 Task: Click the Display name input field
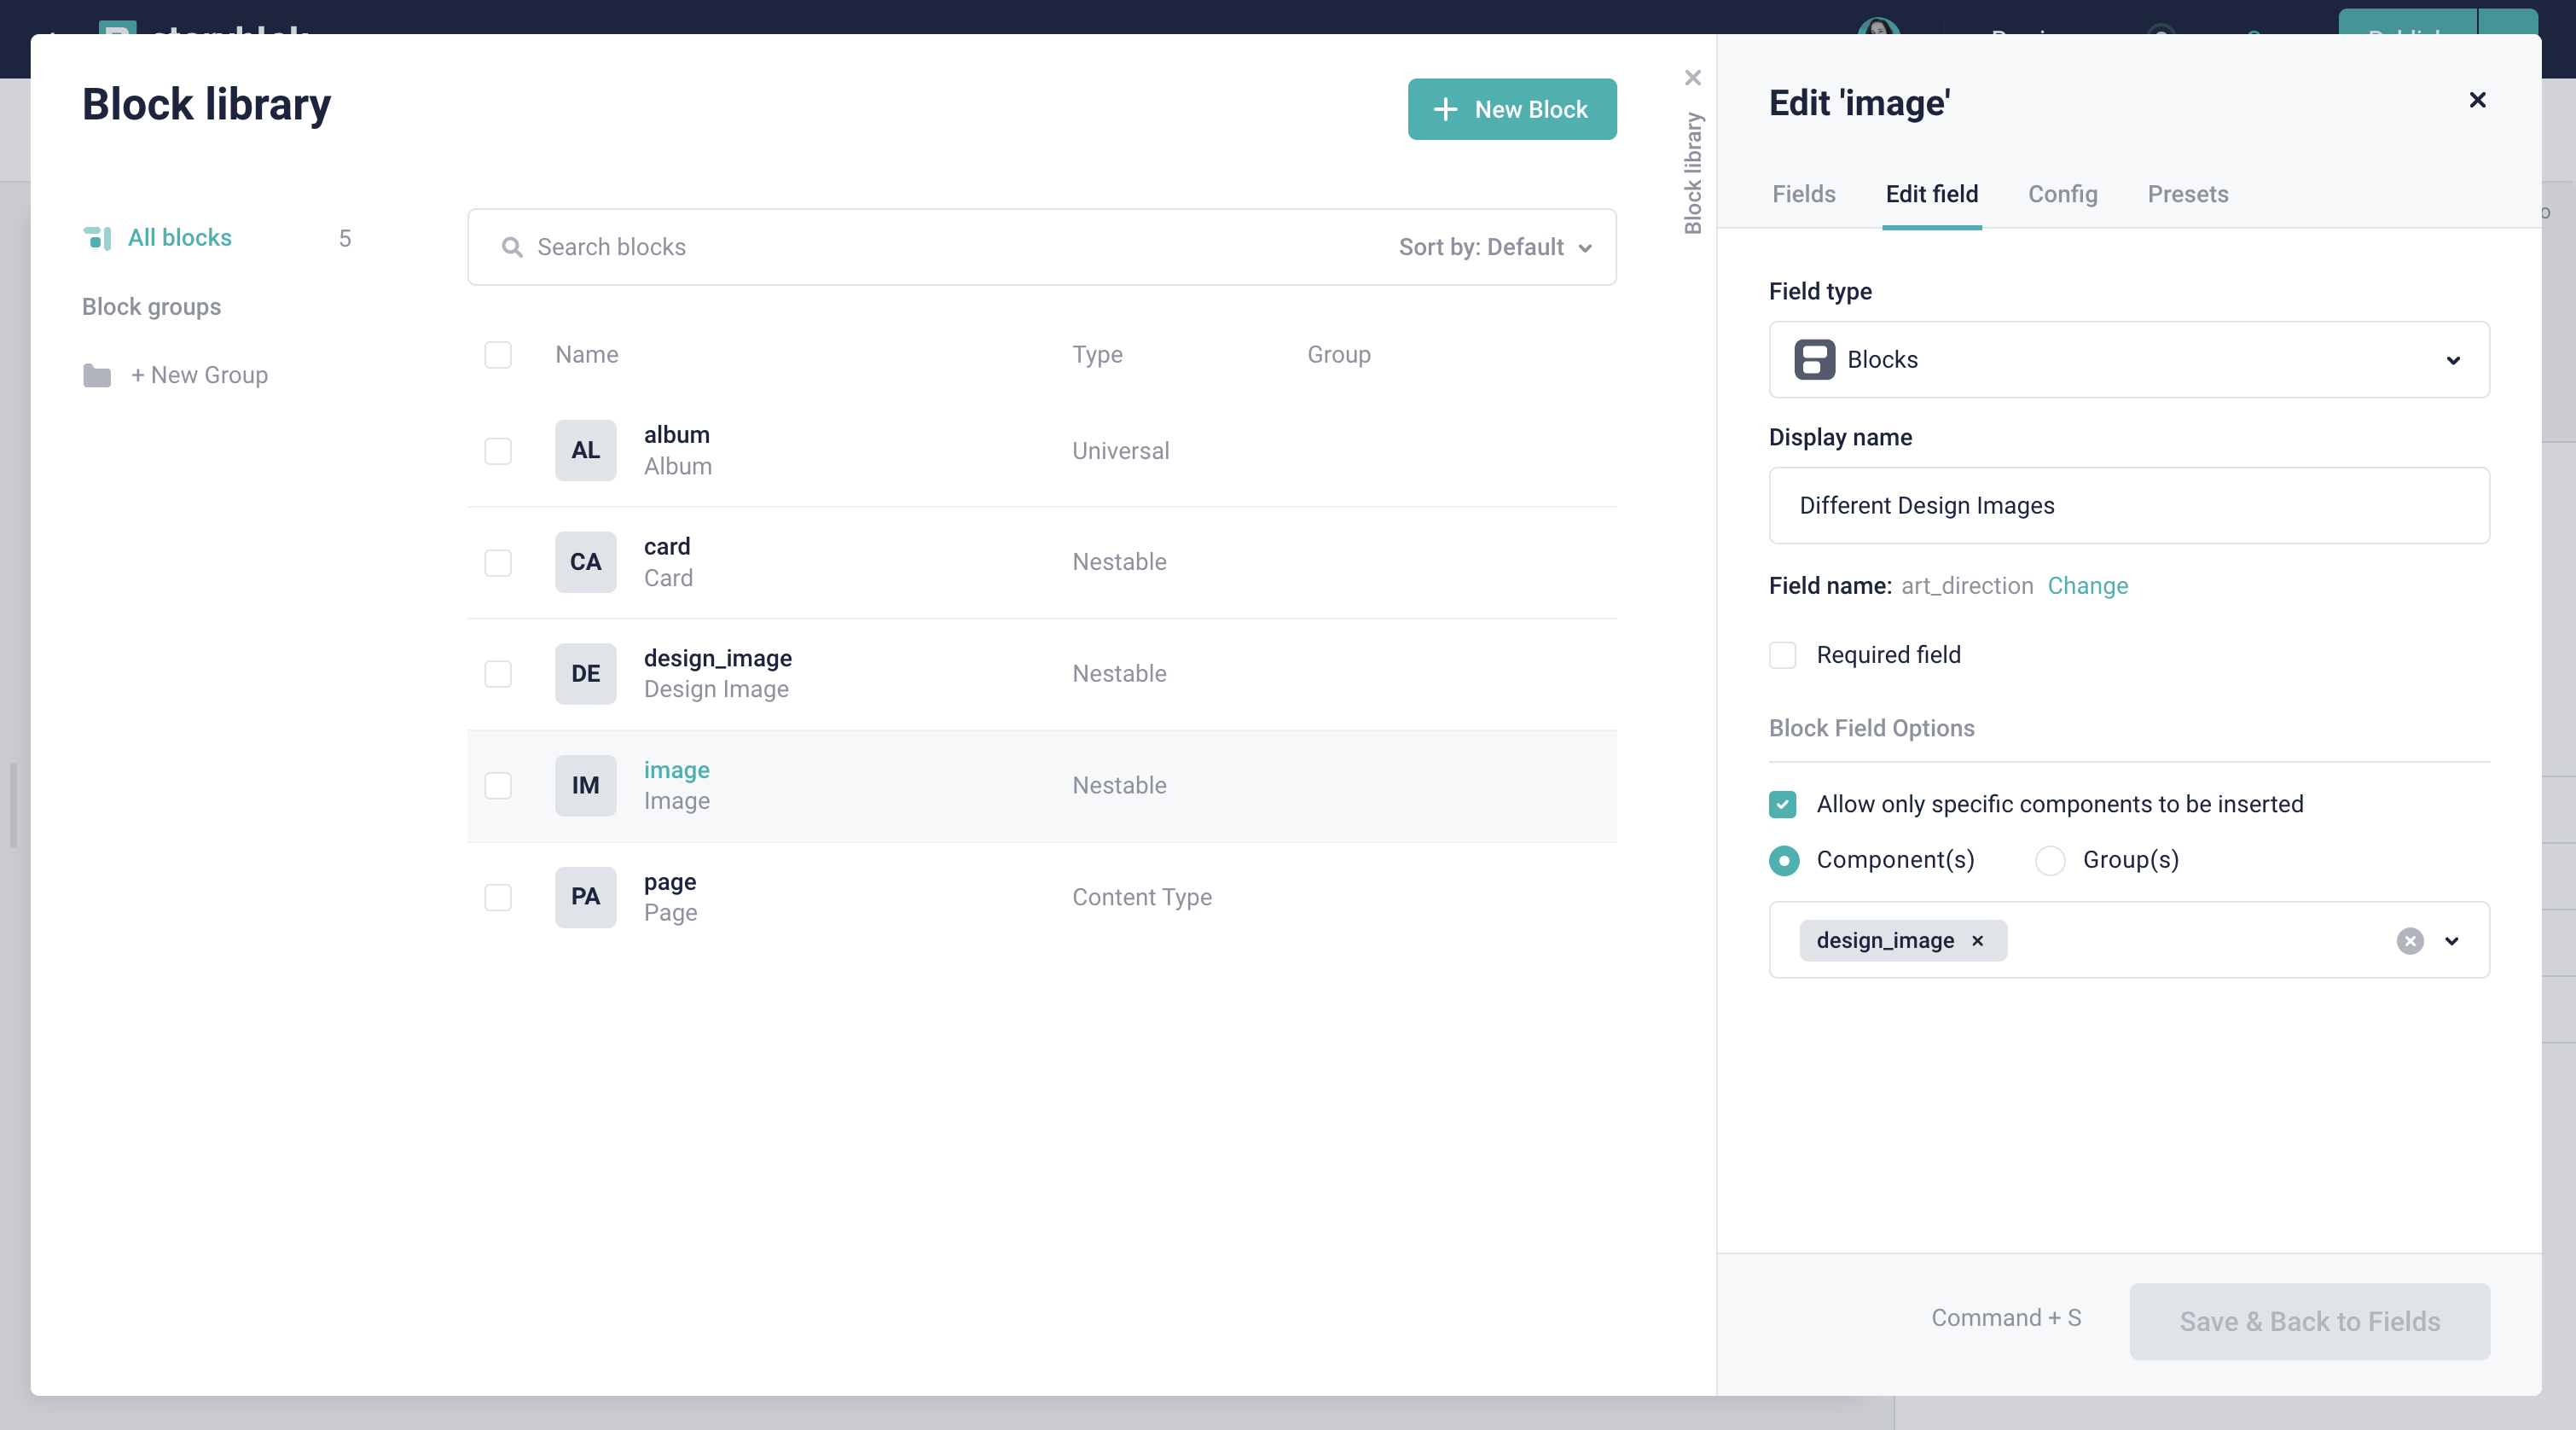(x=2129, y=506)
